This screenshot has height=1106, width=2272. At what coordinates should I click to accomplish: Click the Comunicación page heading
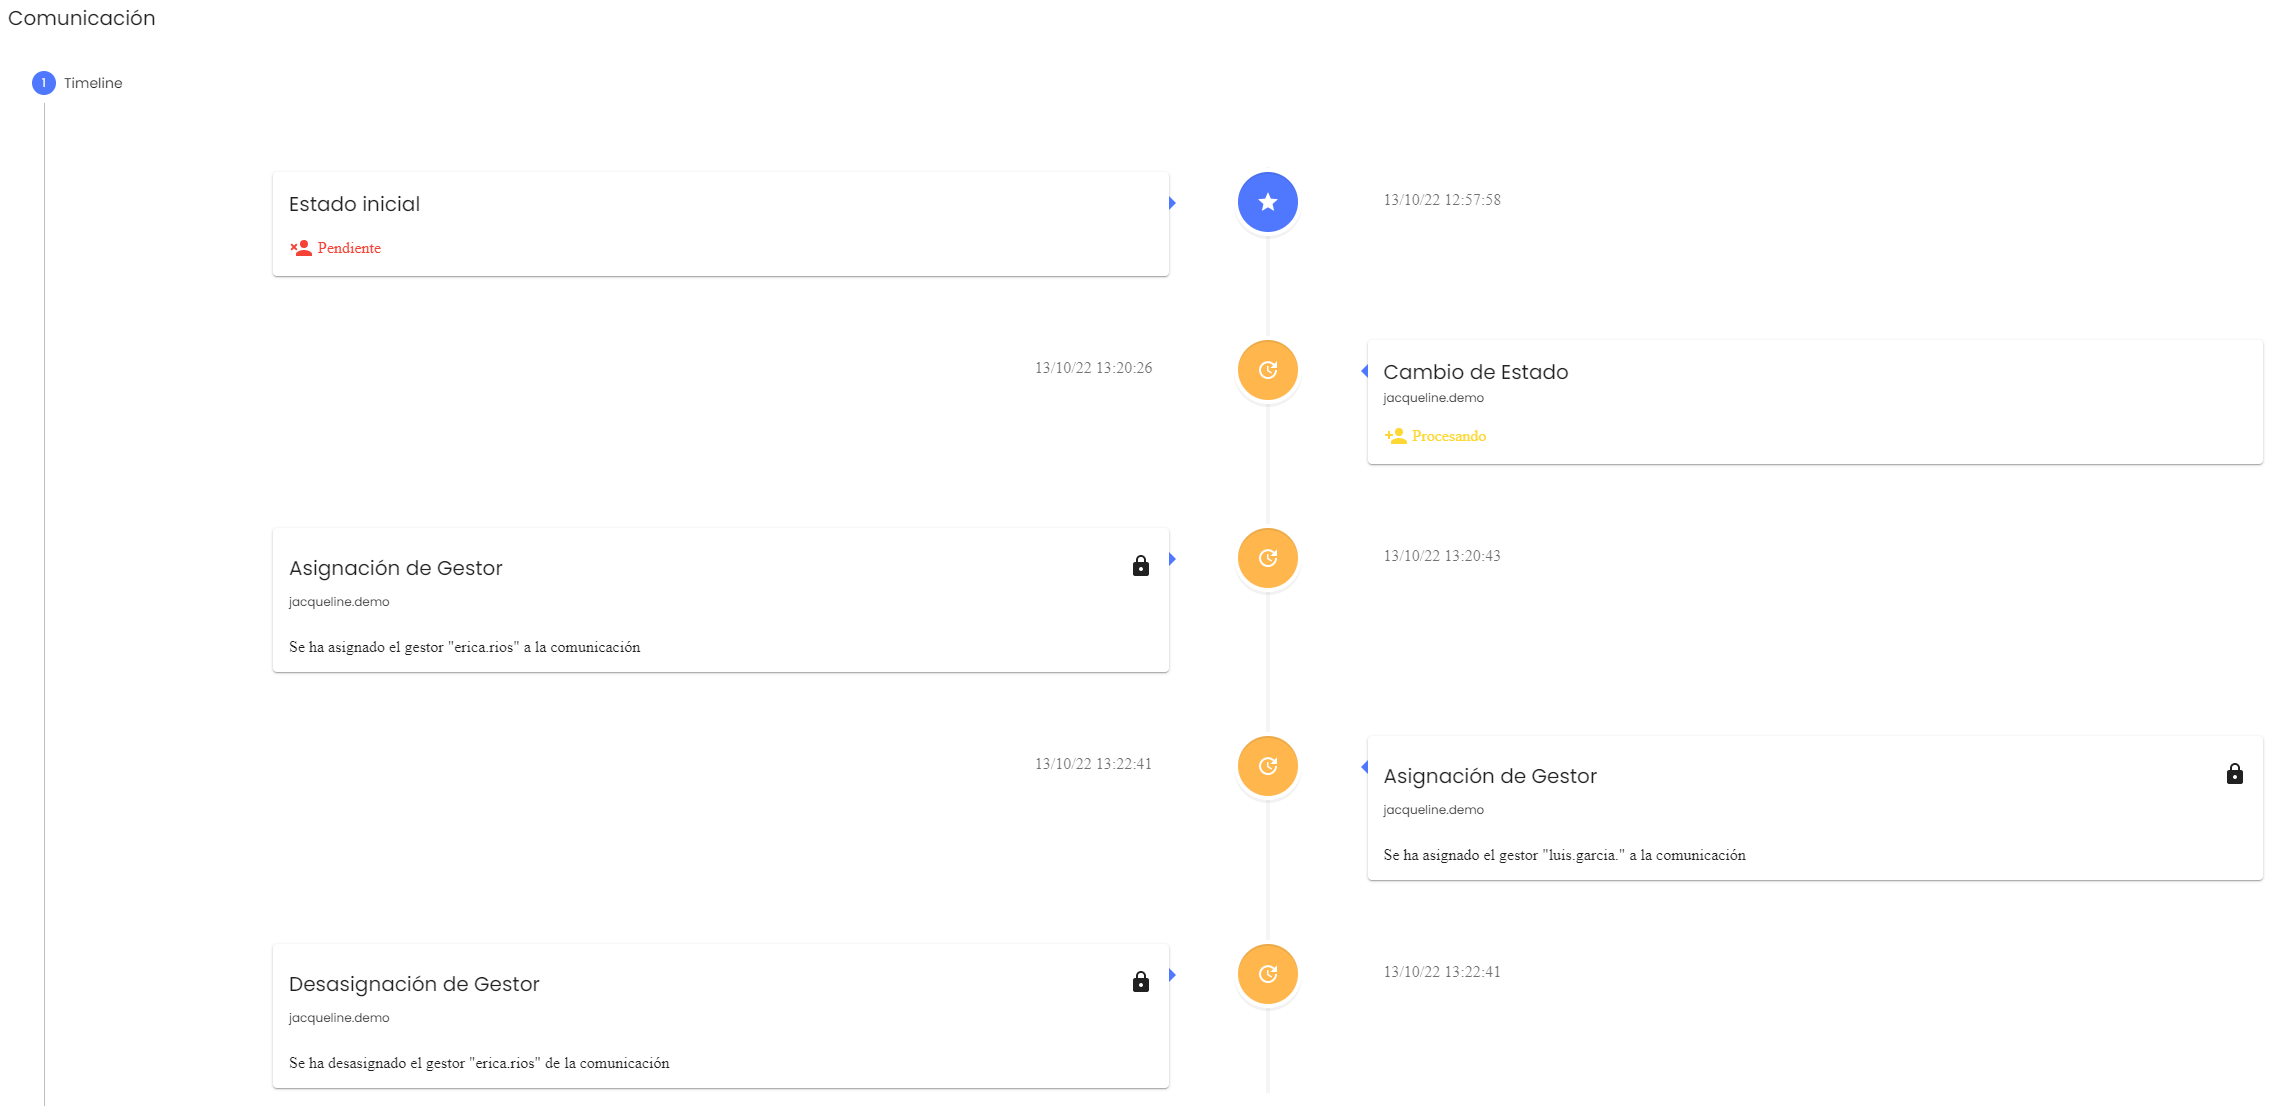pyautogui.click(x=82, y=18)
